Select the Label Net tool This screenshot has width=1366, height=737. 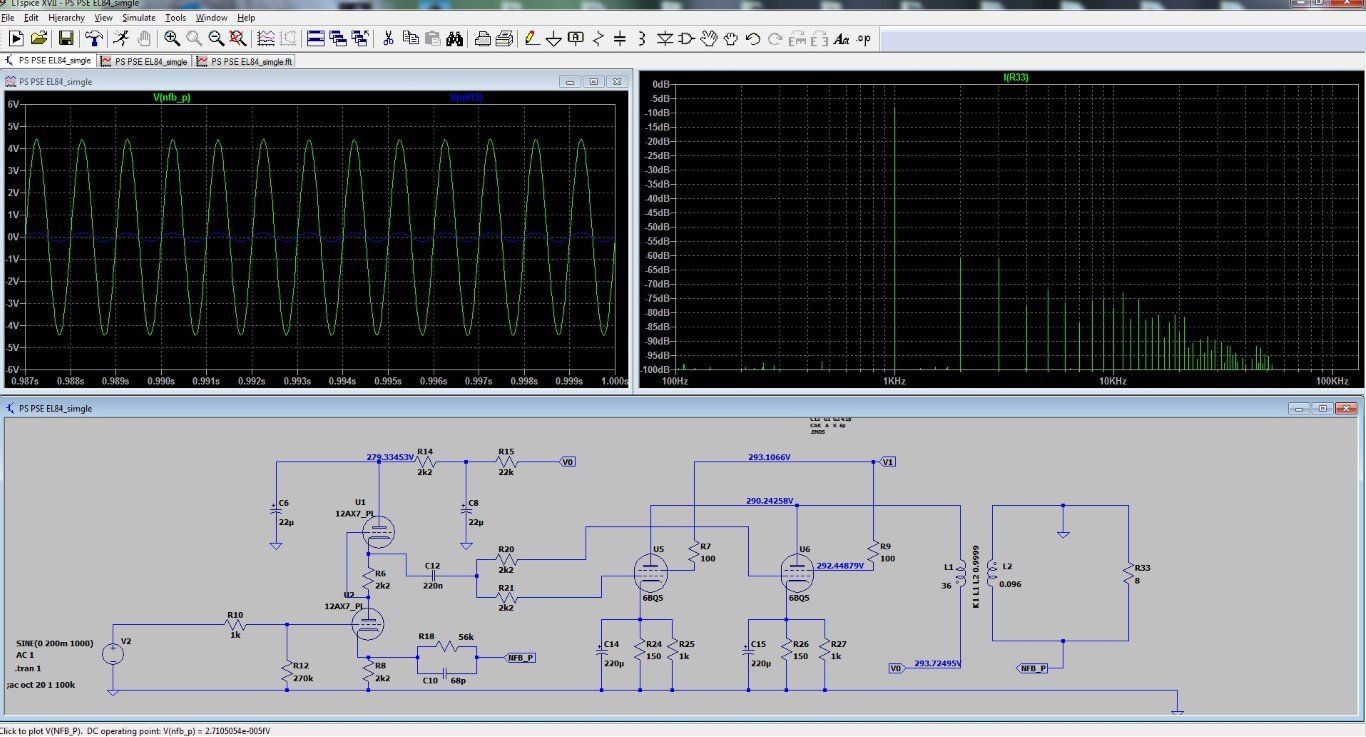tap(576, 38)
